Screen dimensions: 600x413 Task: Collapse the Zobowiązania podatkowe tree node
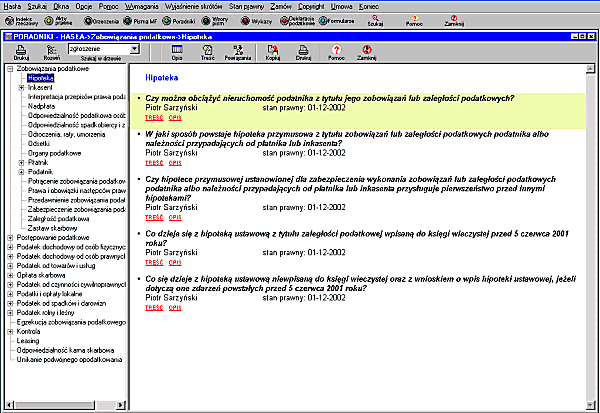pos(9,69)
